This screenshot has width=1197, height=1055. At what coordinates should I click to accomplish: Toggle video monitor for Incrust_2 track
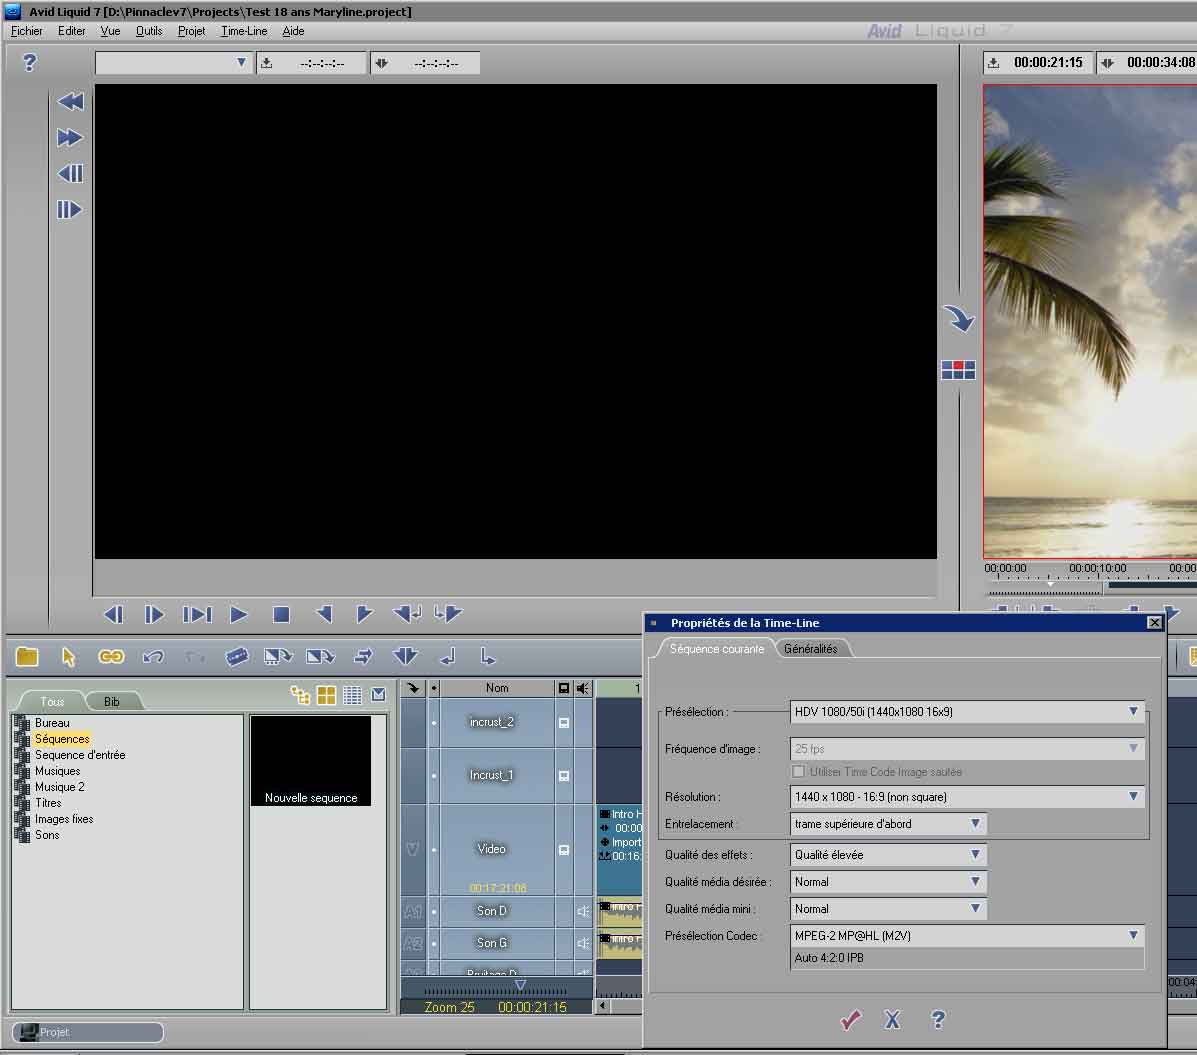pos(564,723)
